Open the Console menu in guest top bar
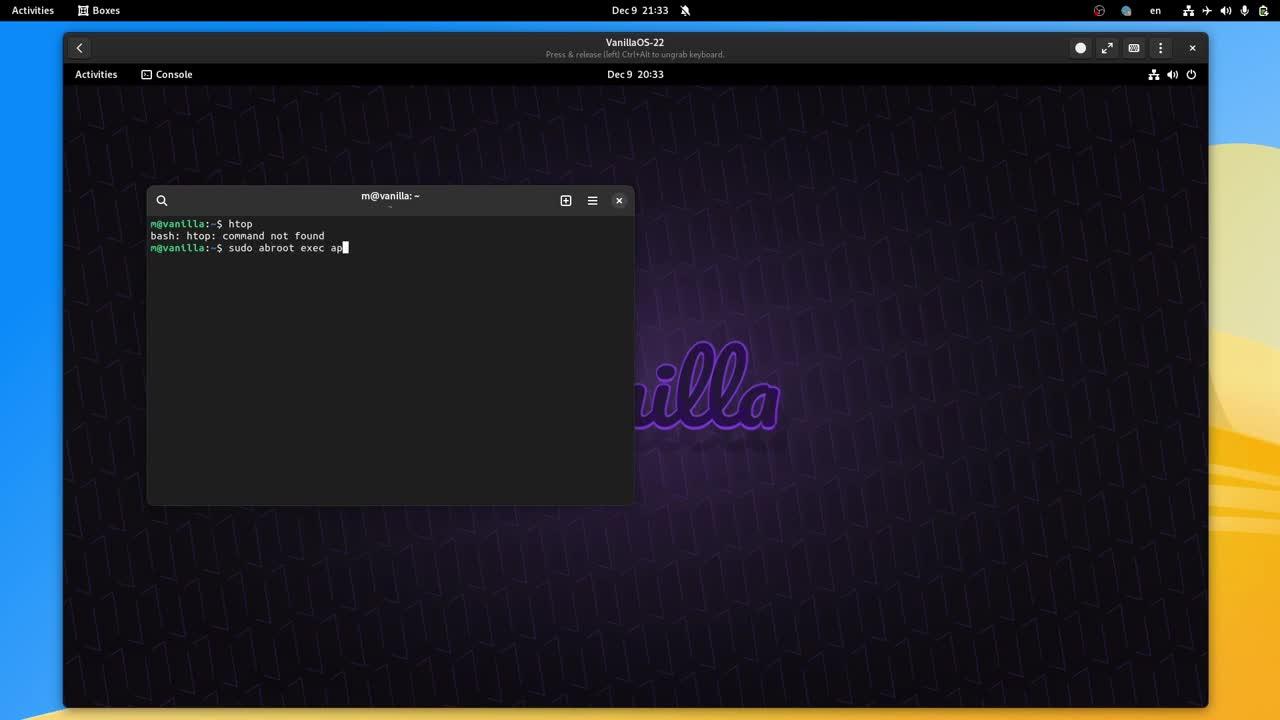This screenshot has height=720, width=1280. pos(167,74)
